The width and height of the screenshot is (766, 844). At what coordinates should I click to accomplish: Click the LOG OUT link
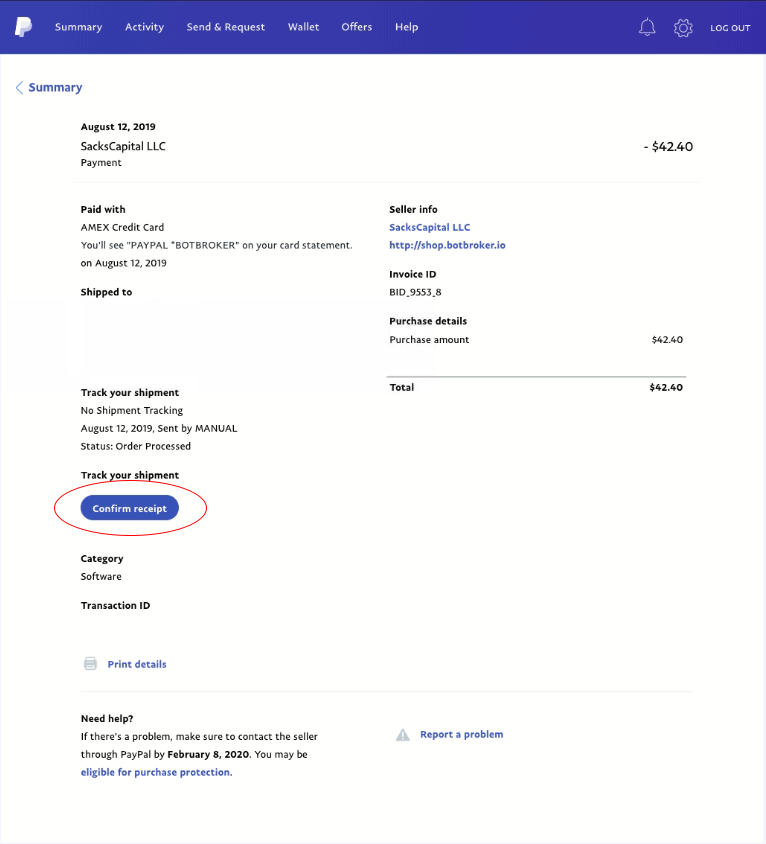(x=730, y=28)
